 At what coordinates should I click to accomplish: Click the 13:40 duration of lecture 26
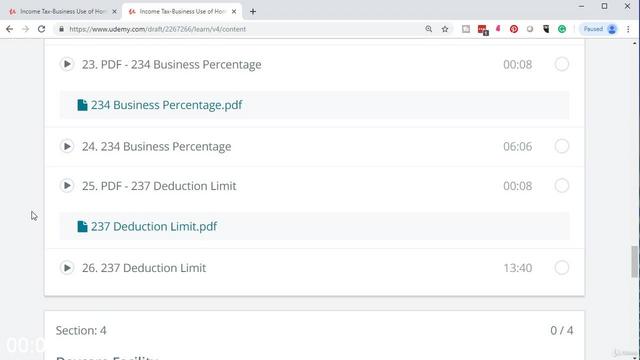518,268
